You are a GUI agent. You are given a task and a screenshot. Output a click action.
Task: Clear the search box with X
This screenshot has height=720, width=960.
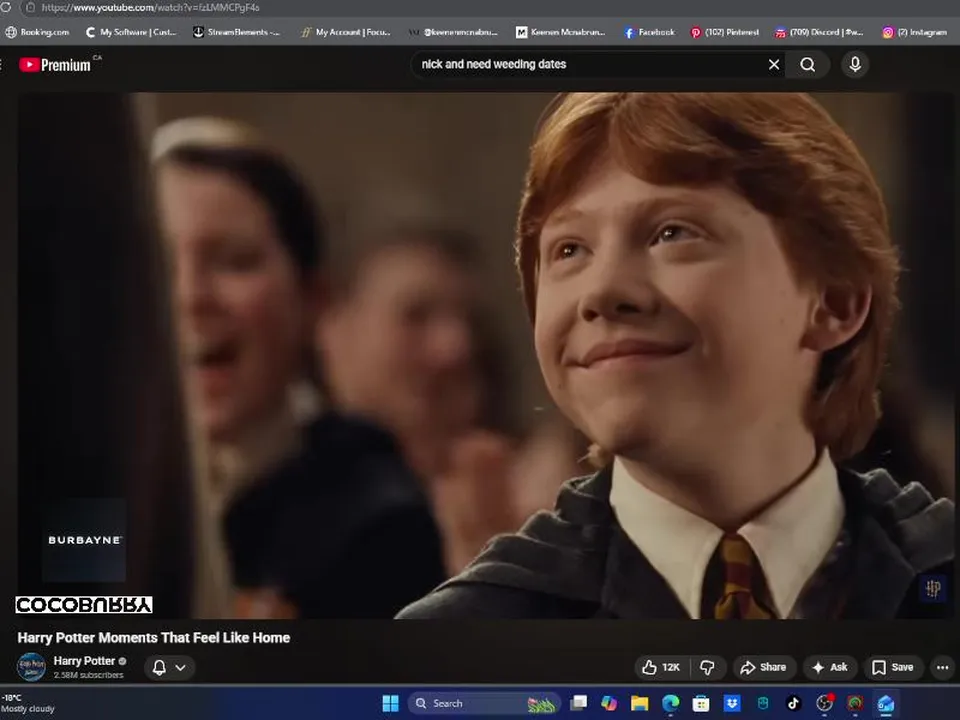click(774, 64)
